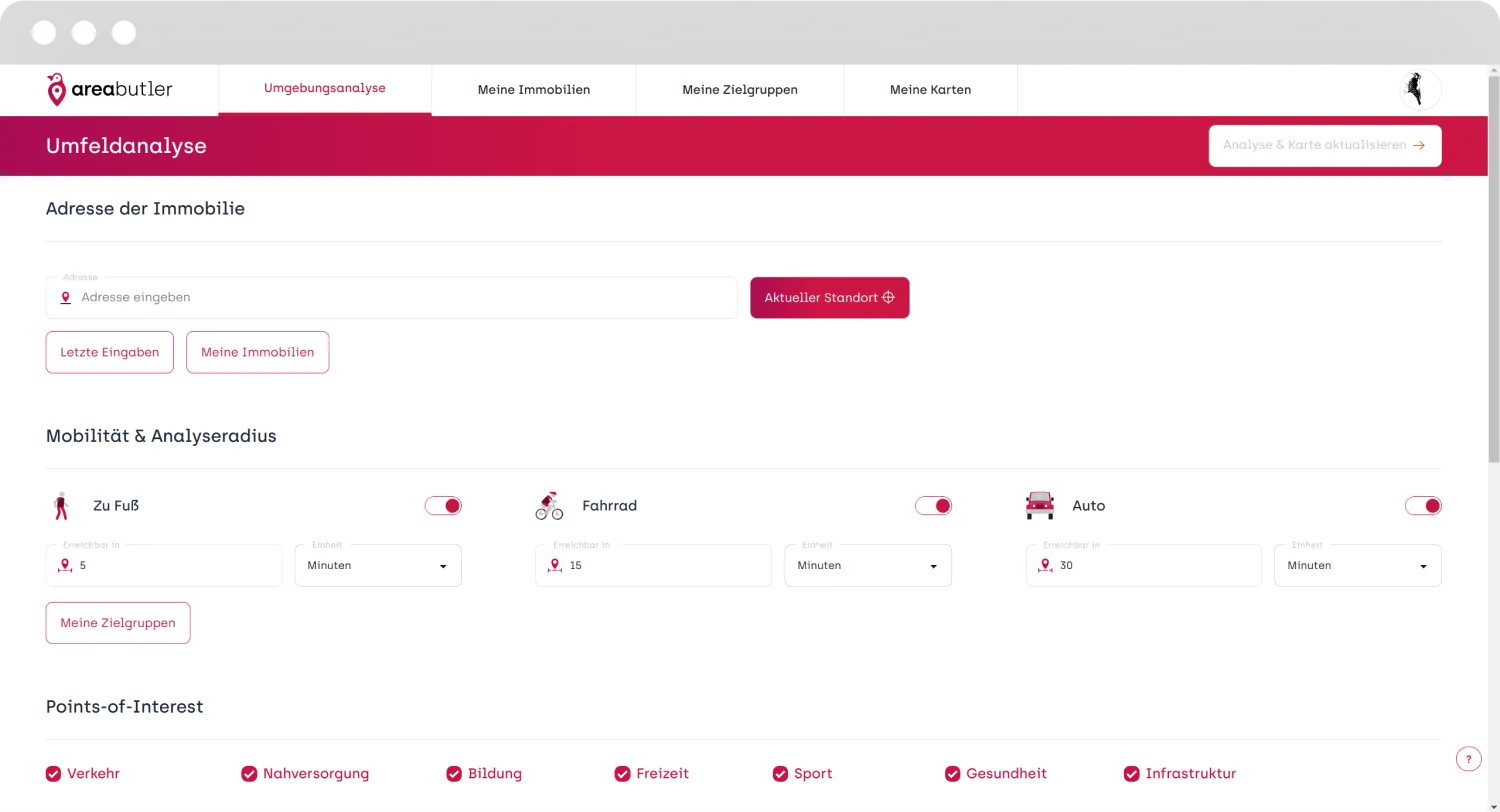Open Fahrrad Einheit dropdown

point(868,565)
